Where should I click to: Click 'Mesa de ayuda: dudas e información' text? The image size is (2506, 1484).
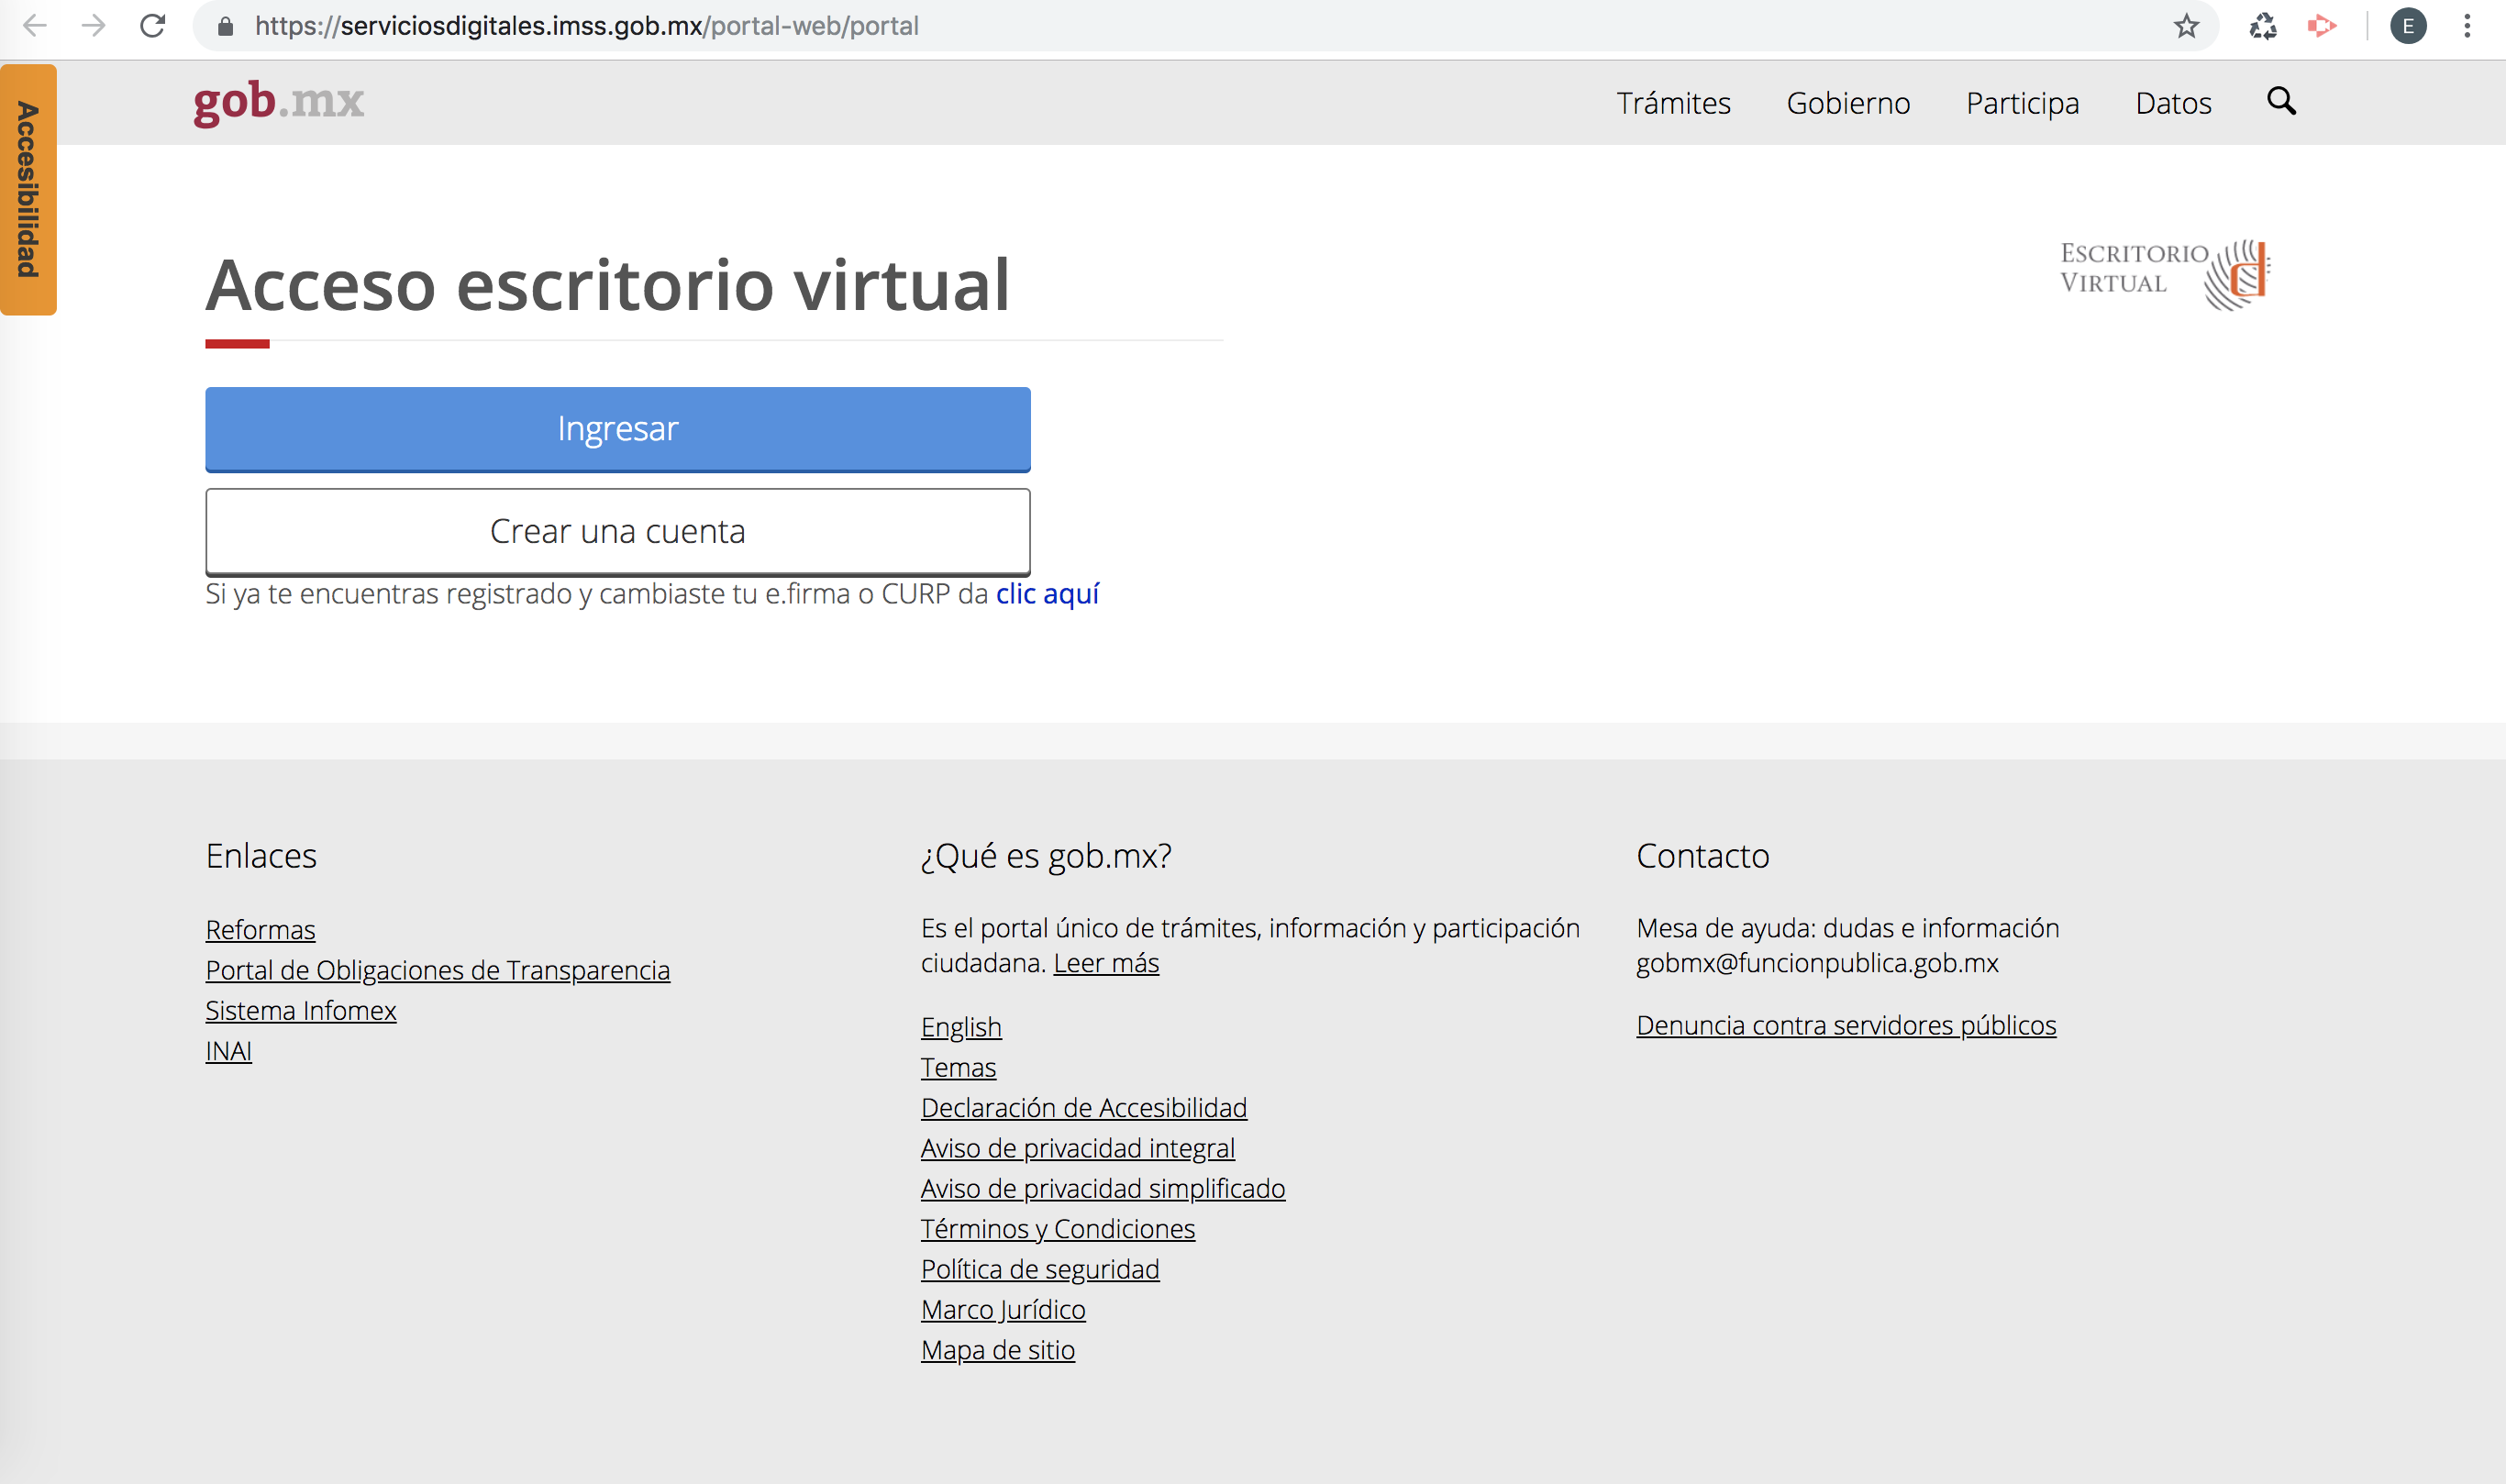click(1847, 928)
